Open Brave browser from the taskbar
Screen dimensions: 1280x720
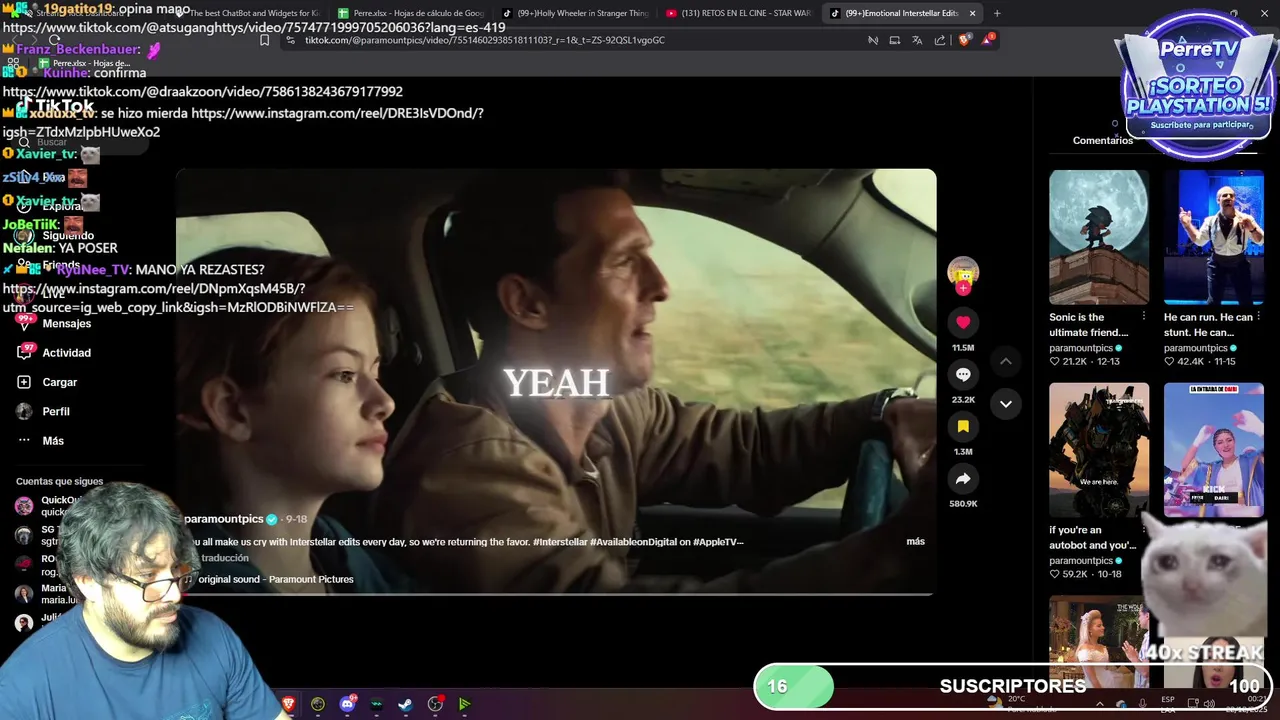288,704
